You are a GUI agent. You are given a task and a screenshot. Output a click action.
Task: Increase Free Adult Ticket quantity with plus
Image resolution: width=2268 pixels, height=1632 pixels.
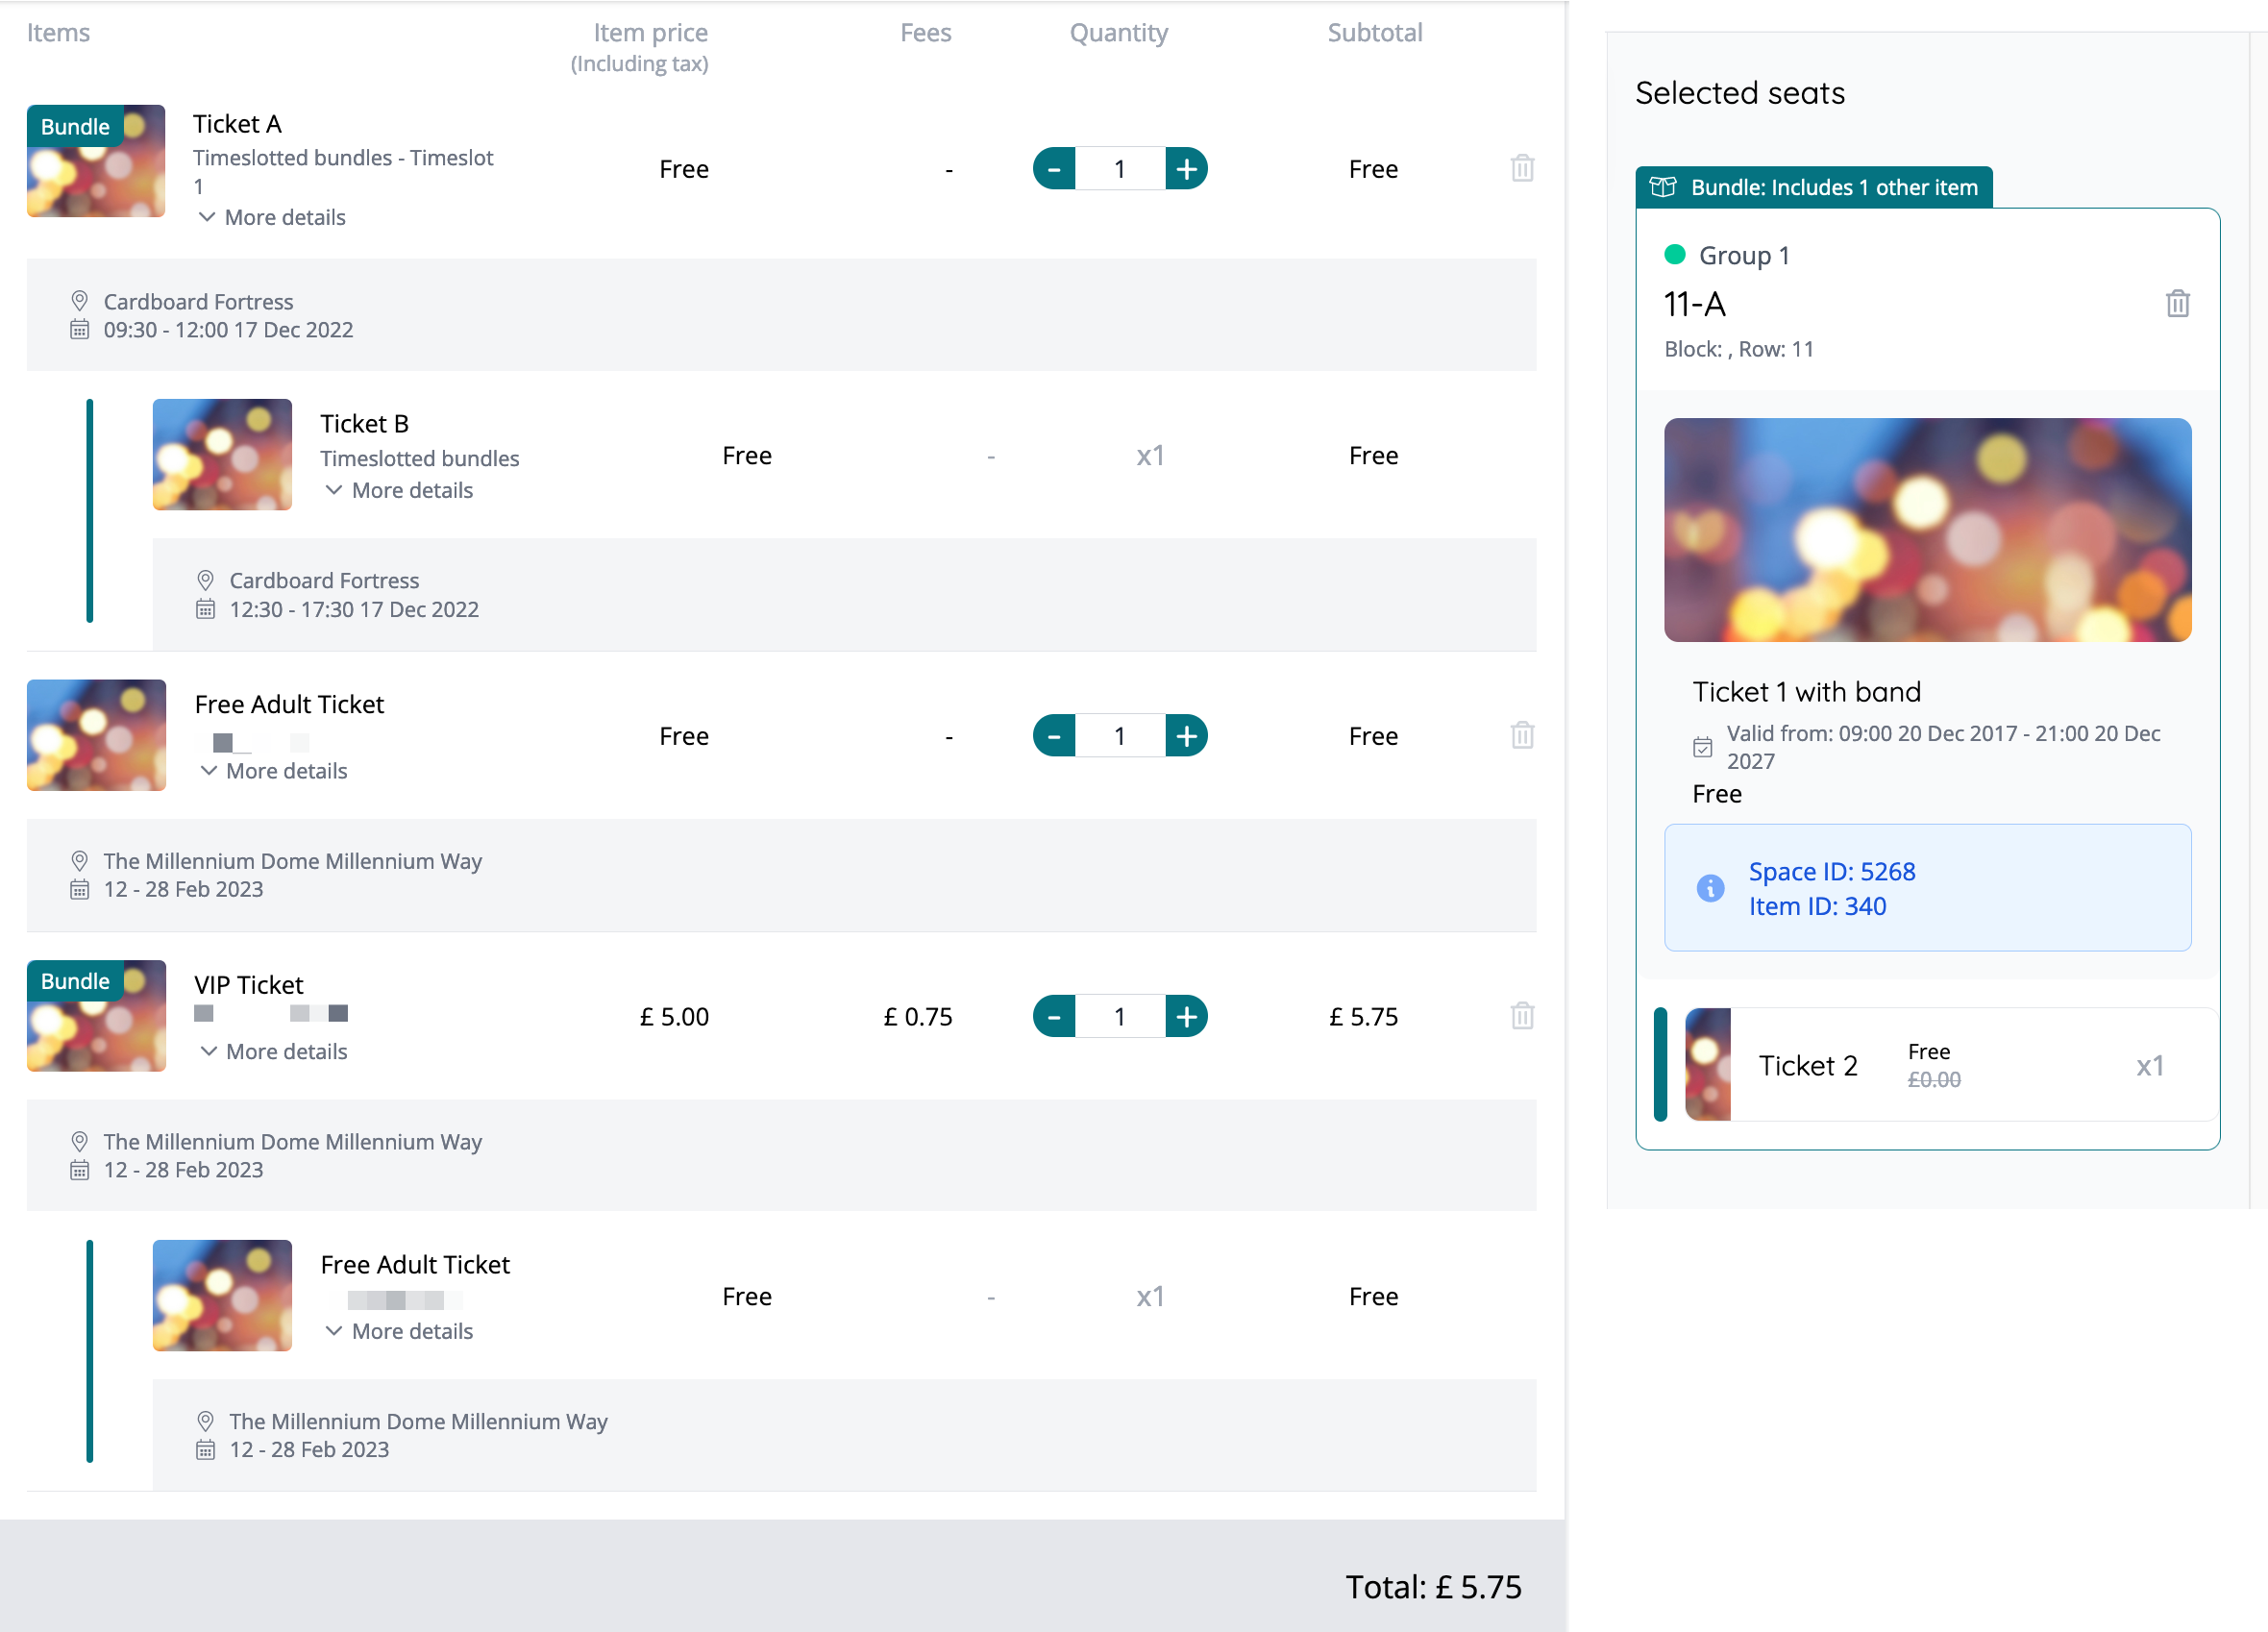[1186, 736]
